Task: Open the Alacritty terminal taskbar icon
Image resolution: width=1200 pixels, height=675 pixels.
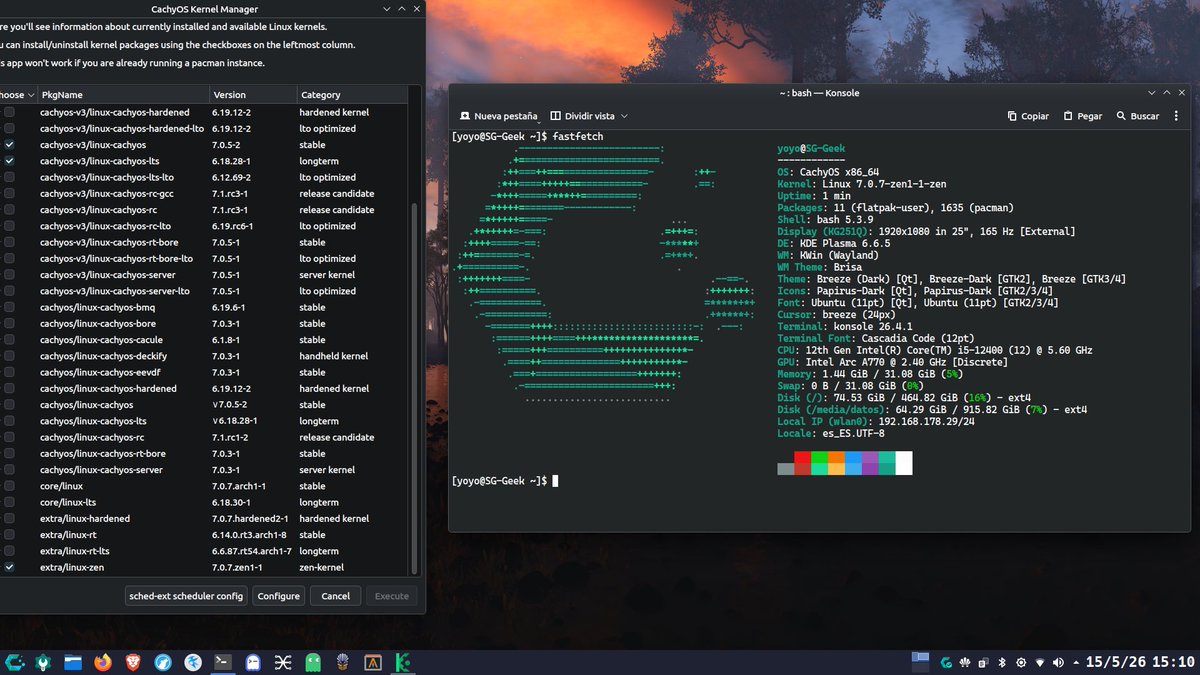Action: click(x=373, y=662)
